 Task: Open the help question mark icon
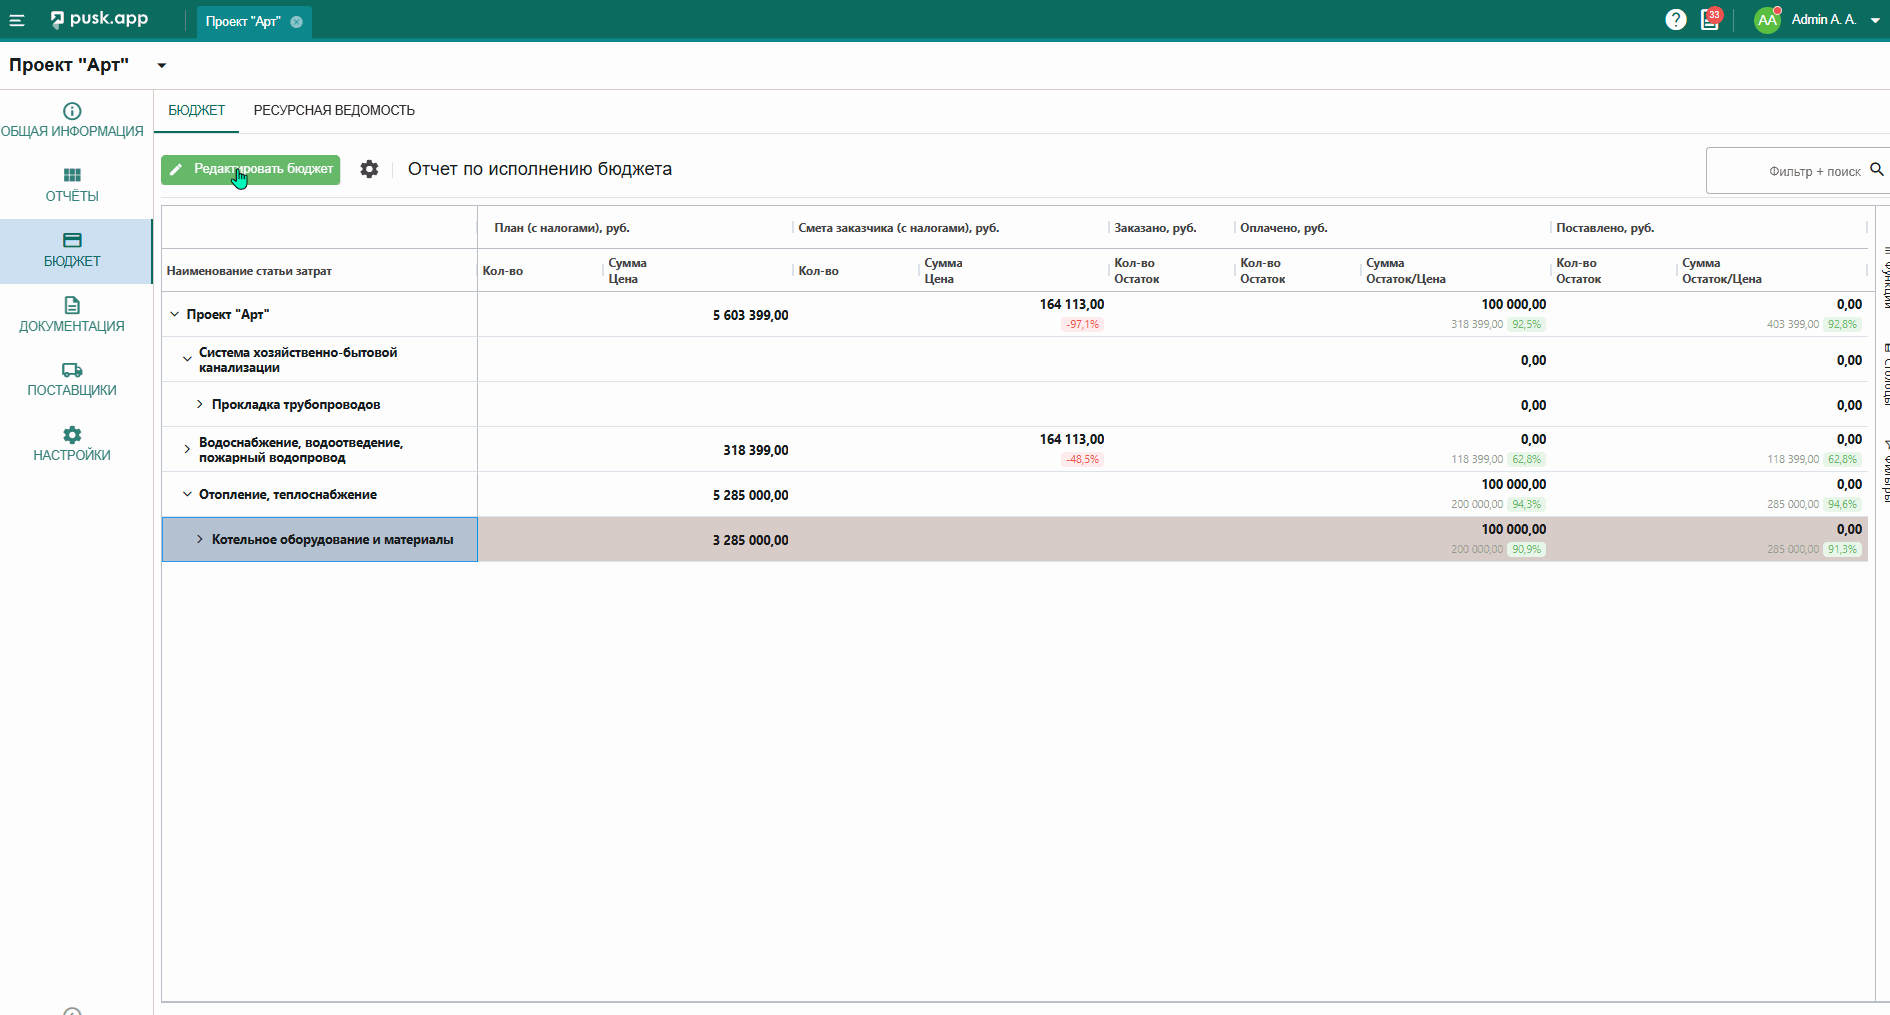click(1676, 20)
